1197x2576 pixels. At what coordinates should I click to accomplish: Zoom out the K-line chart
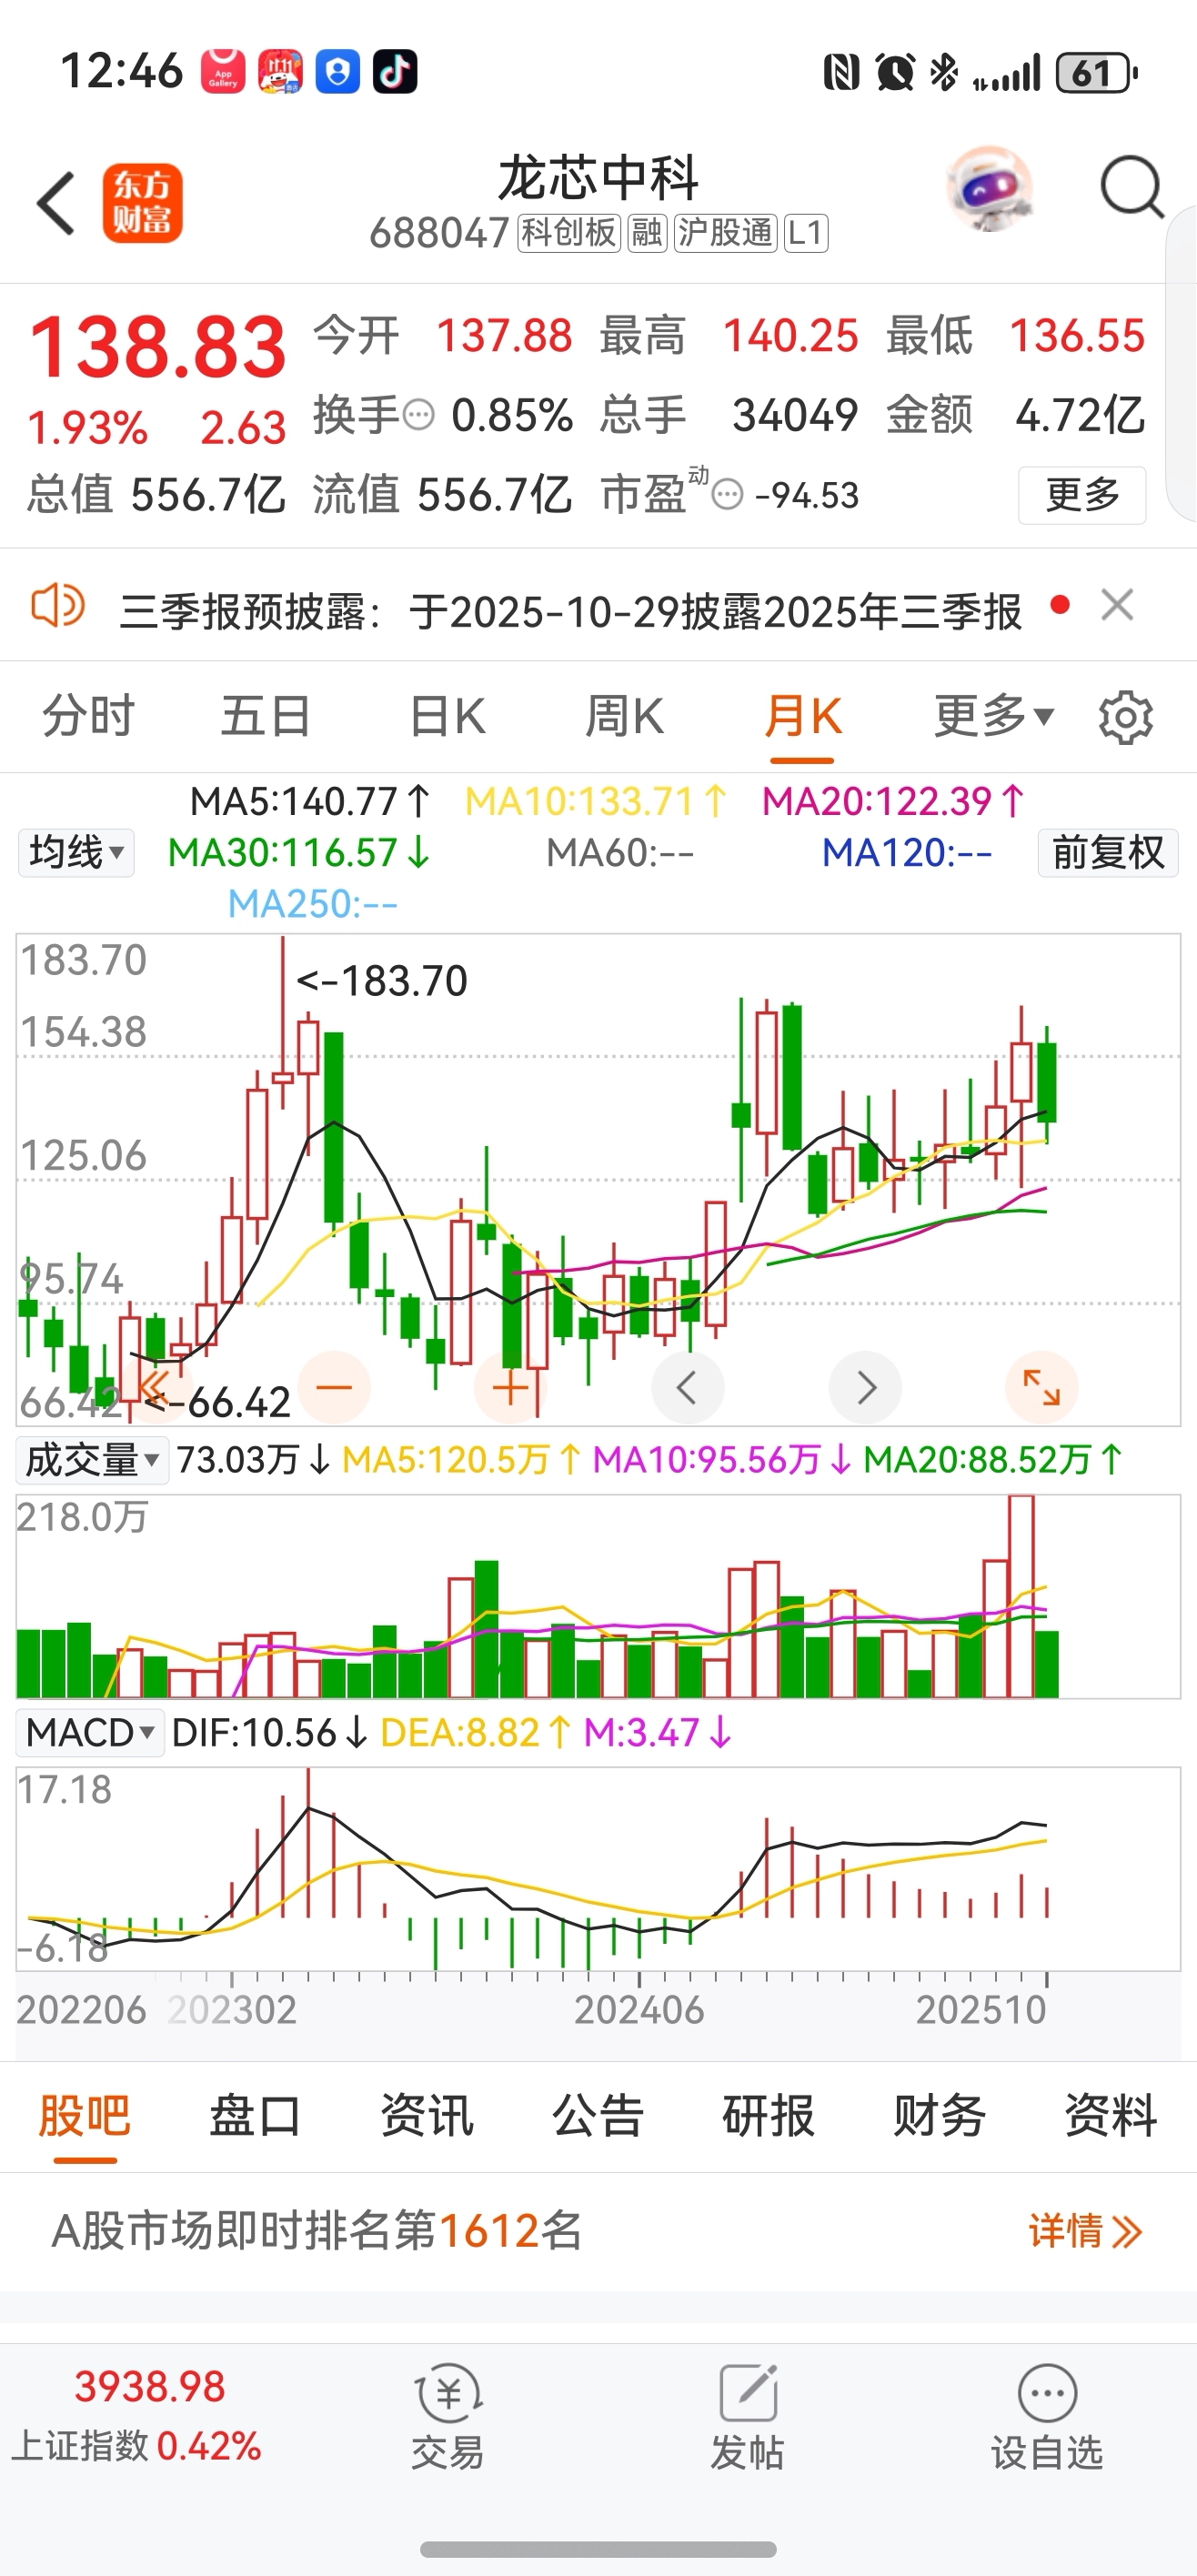[334, 1387]
